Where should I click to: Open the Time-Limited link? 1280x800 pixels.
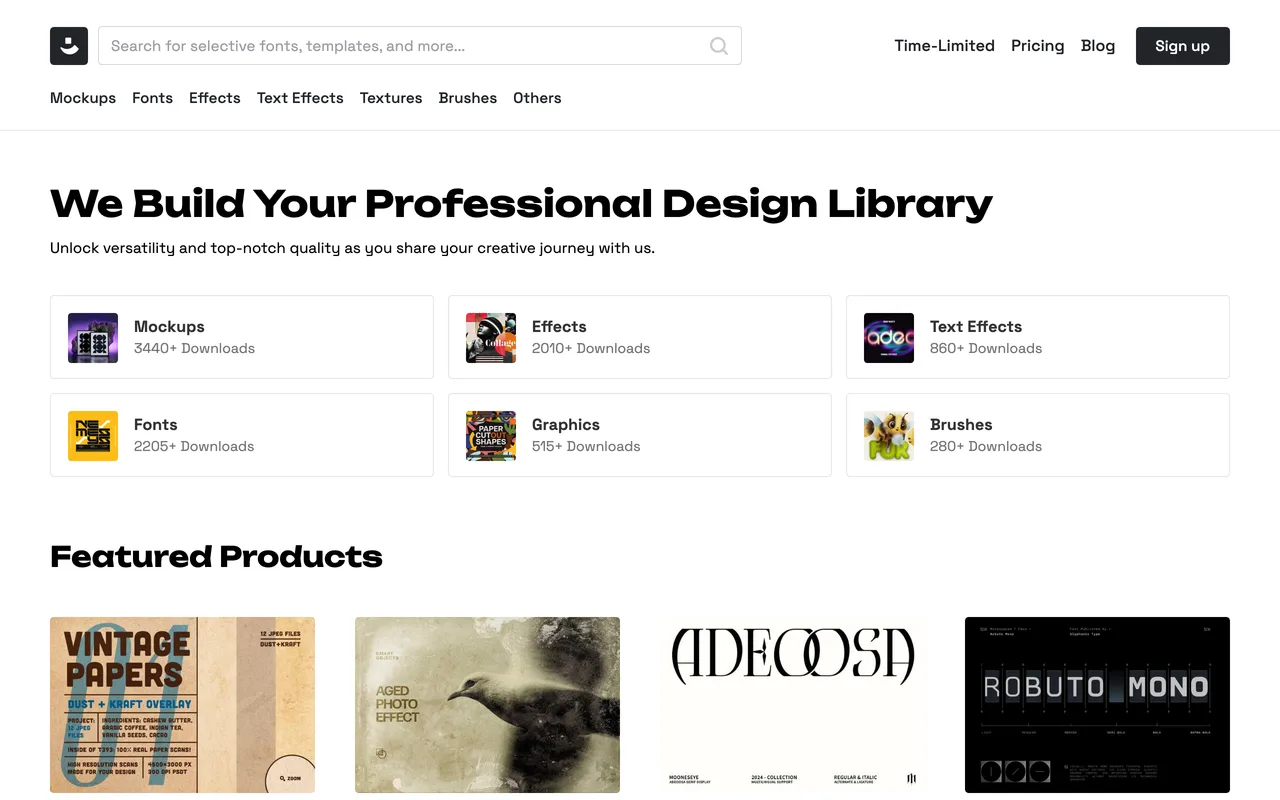tap(945, 46)
